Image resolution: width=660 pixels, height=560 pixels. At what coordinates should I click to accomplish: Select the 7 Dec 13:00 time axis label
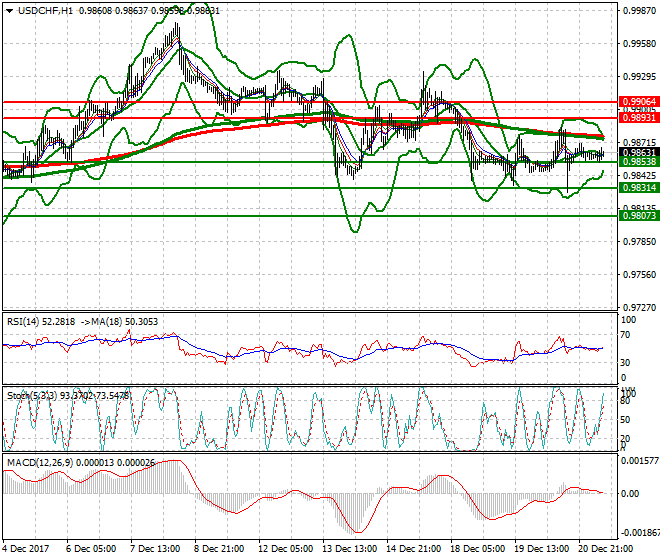(x=155, y=549)
